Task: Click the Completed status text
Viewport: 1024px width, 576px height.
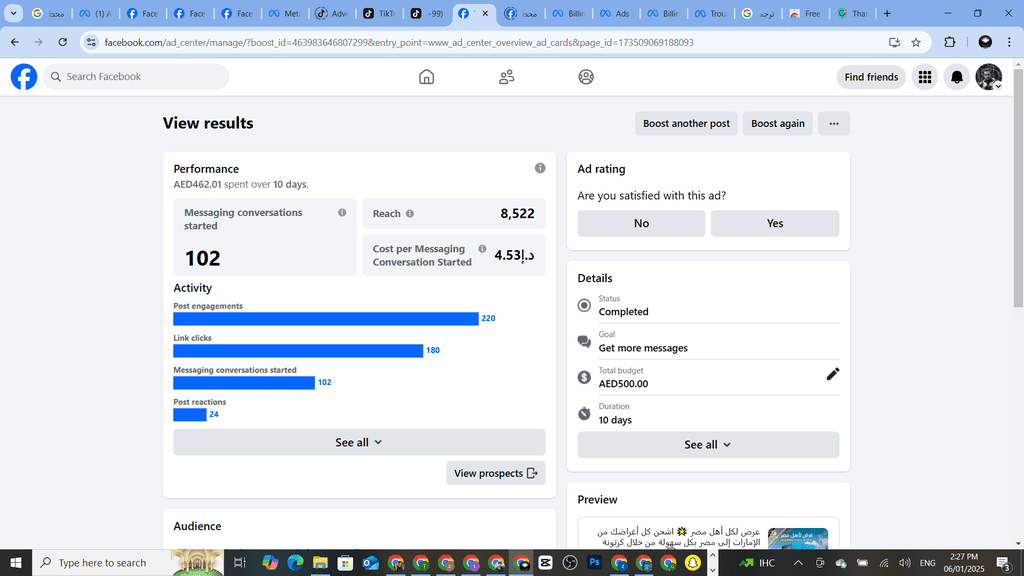Action: point(623,312)
